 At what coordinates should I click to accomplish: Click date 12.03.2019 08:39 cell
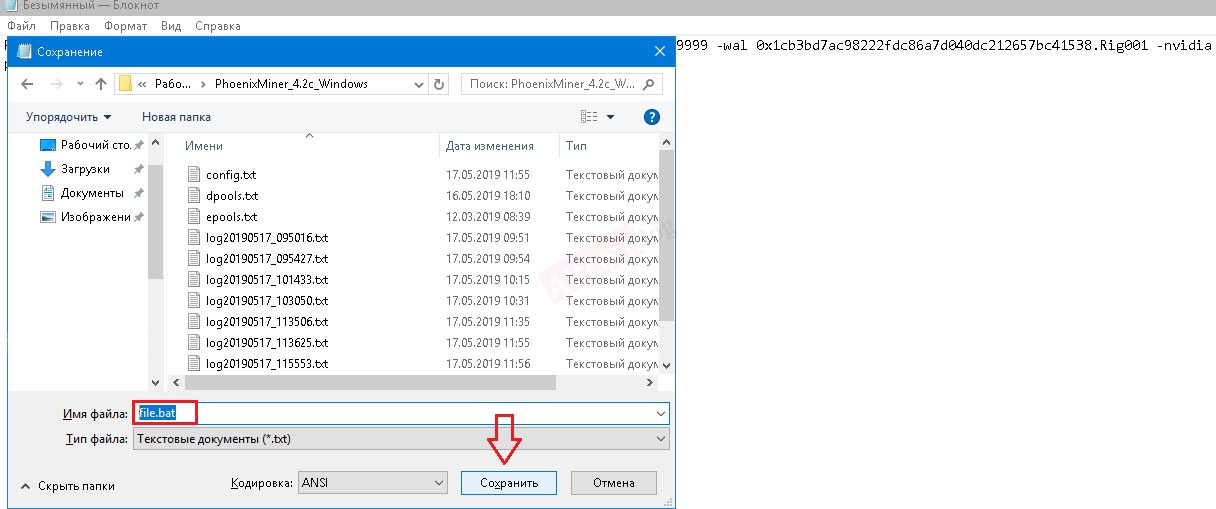(x=488, y=217)
